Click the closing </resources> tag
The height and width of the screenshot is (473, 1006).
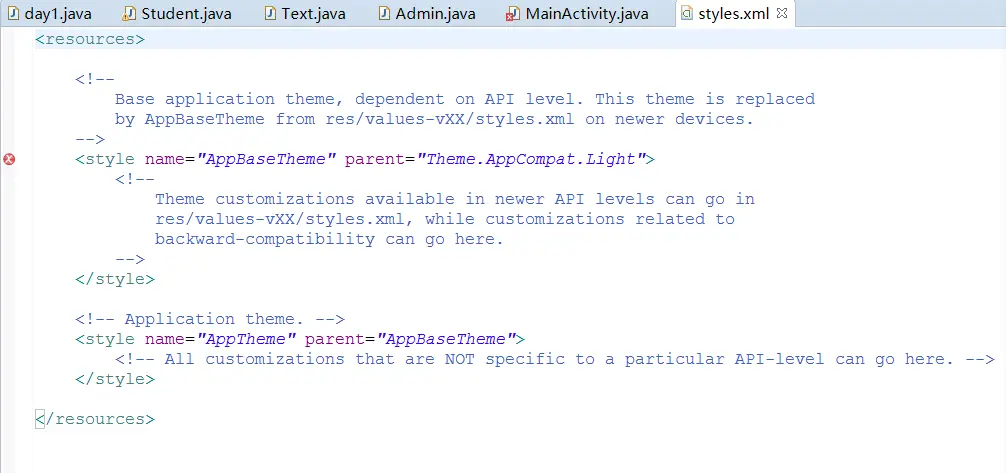tap(95, 419)
